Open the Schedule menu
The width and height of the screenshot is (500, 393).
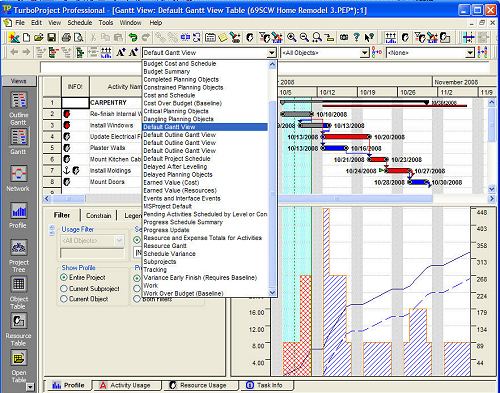click(80, 23)
